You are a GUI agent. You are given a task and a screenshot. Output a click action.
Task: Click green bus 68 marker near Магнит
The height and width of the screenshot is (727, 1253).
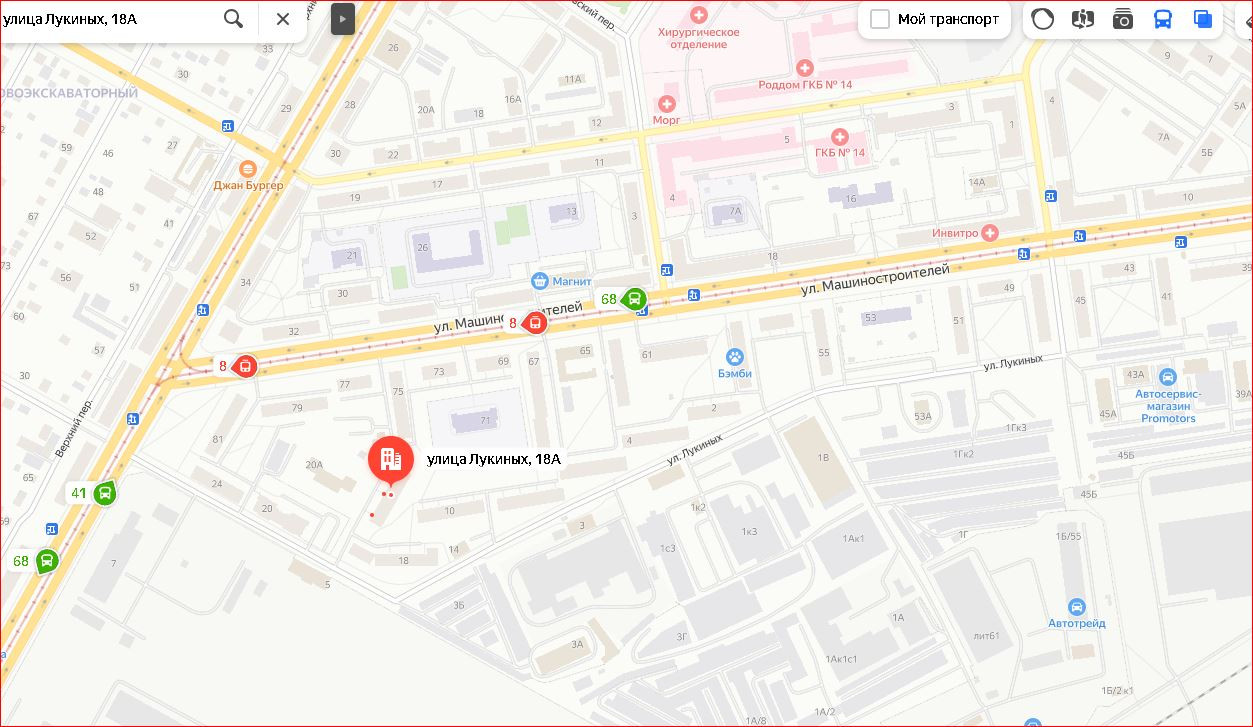634,298
